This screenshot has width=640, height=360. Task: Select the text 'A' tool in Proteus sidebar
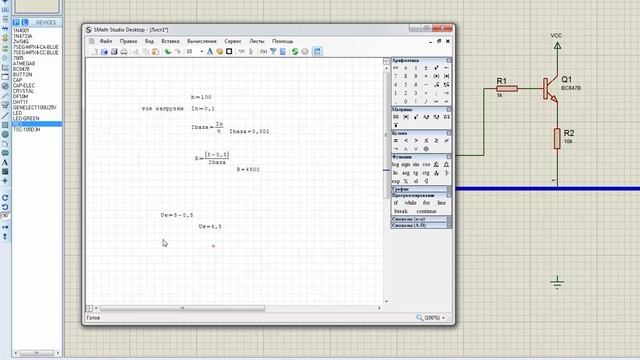point(5,162)
